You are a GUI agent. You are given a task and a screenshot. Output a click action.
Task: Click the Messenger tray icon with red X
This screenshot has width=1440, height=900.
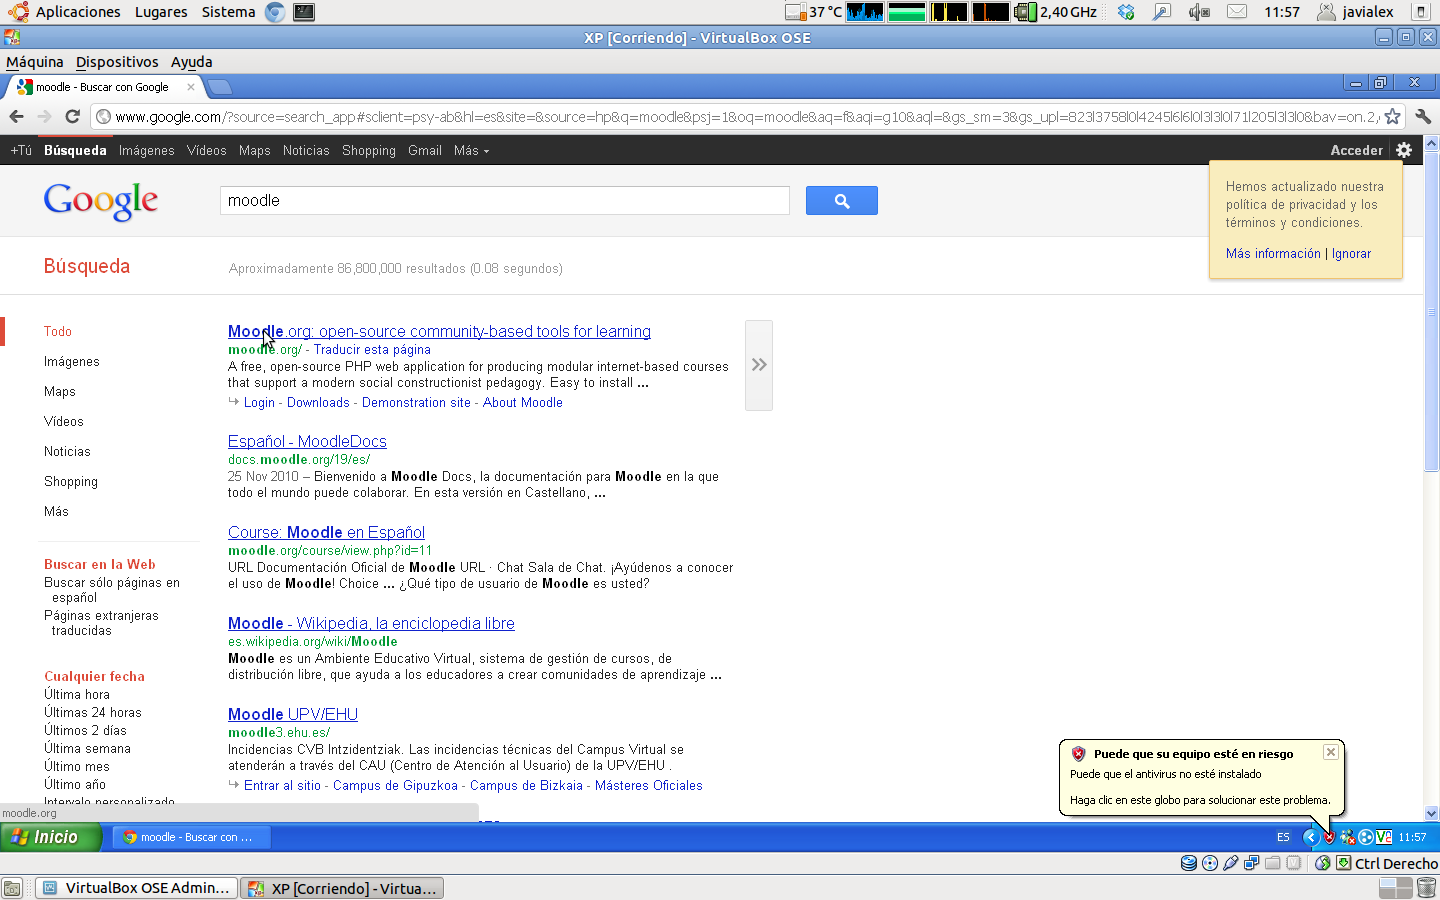[1347, 837]
